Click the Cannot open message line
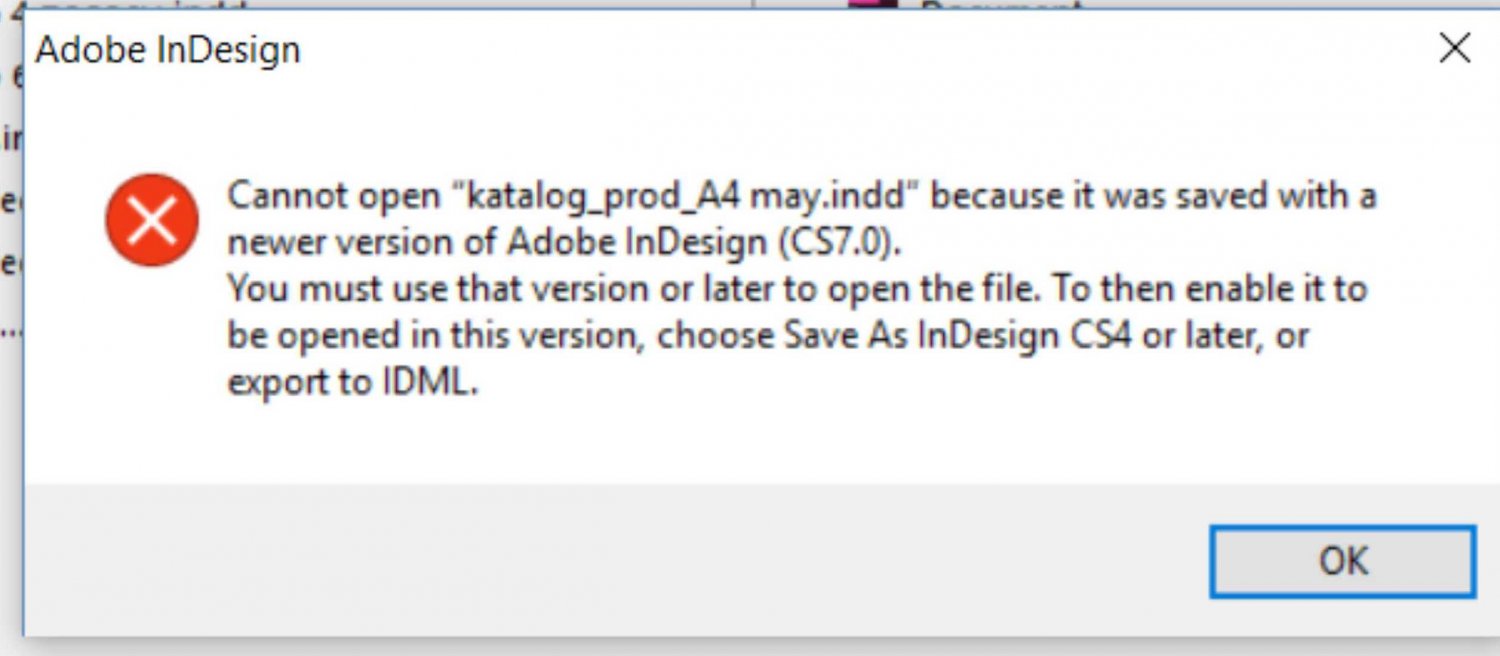The width and height of the screenshot is (1500, 656). coord(802,195)
